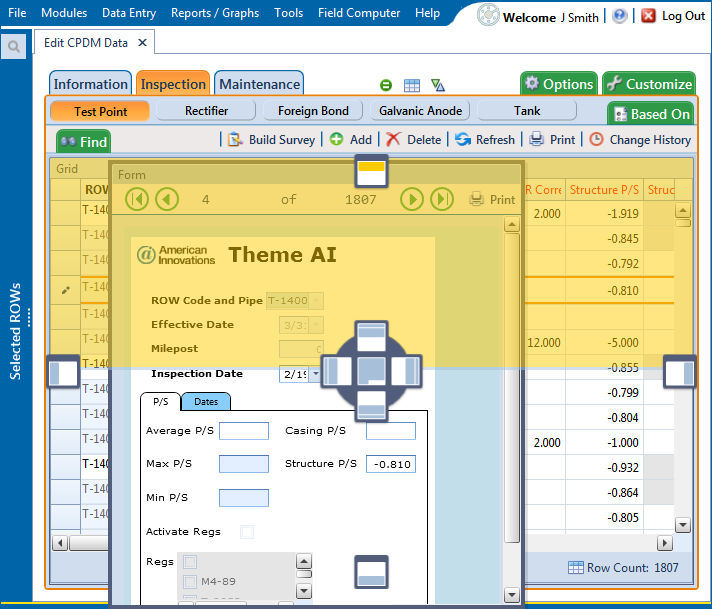The width and height of the screenshot is (712, 609).
Task: Click Structure P/S column header
Action: [604, 190]
